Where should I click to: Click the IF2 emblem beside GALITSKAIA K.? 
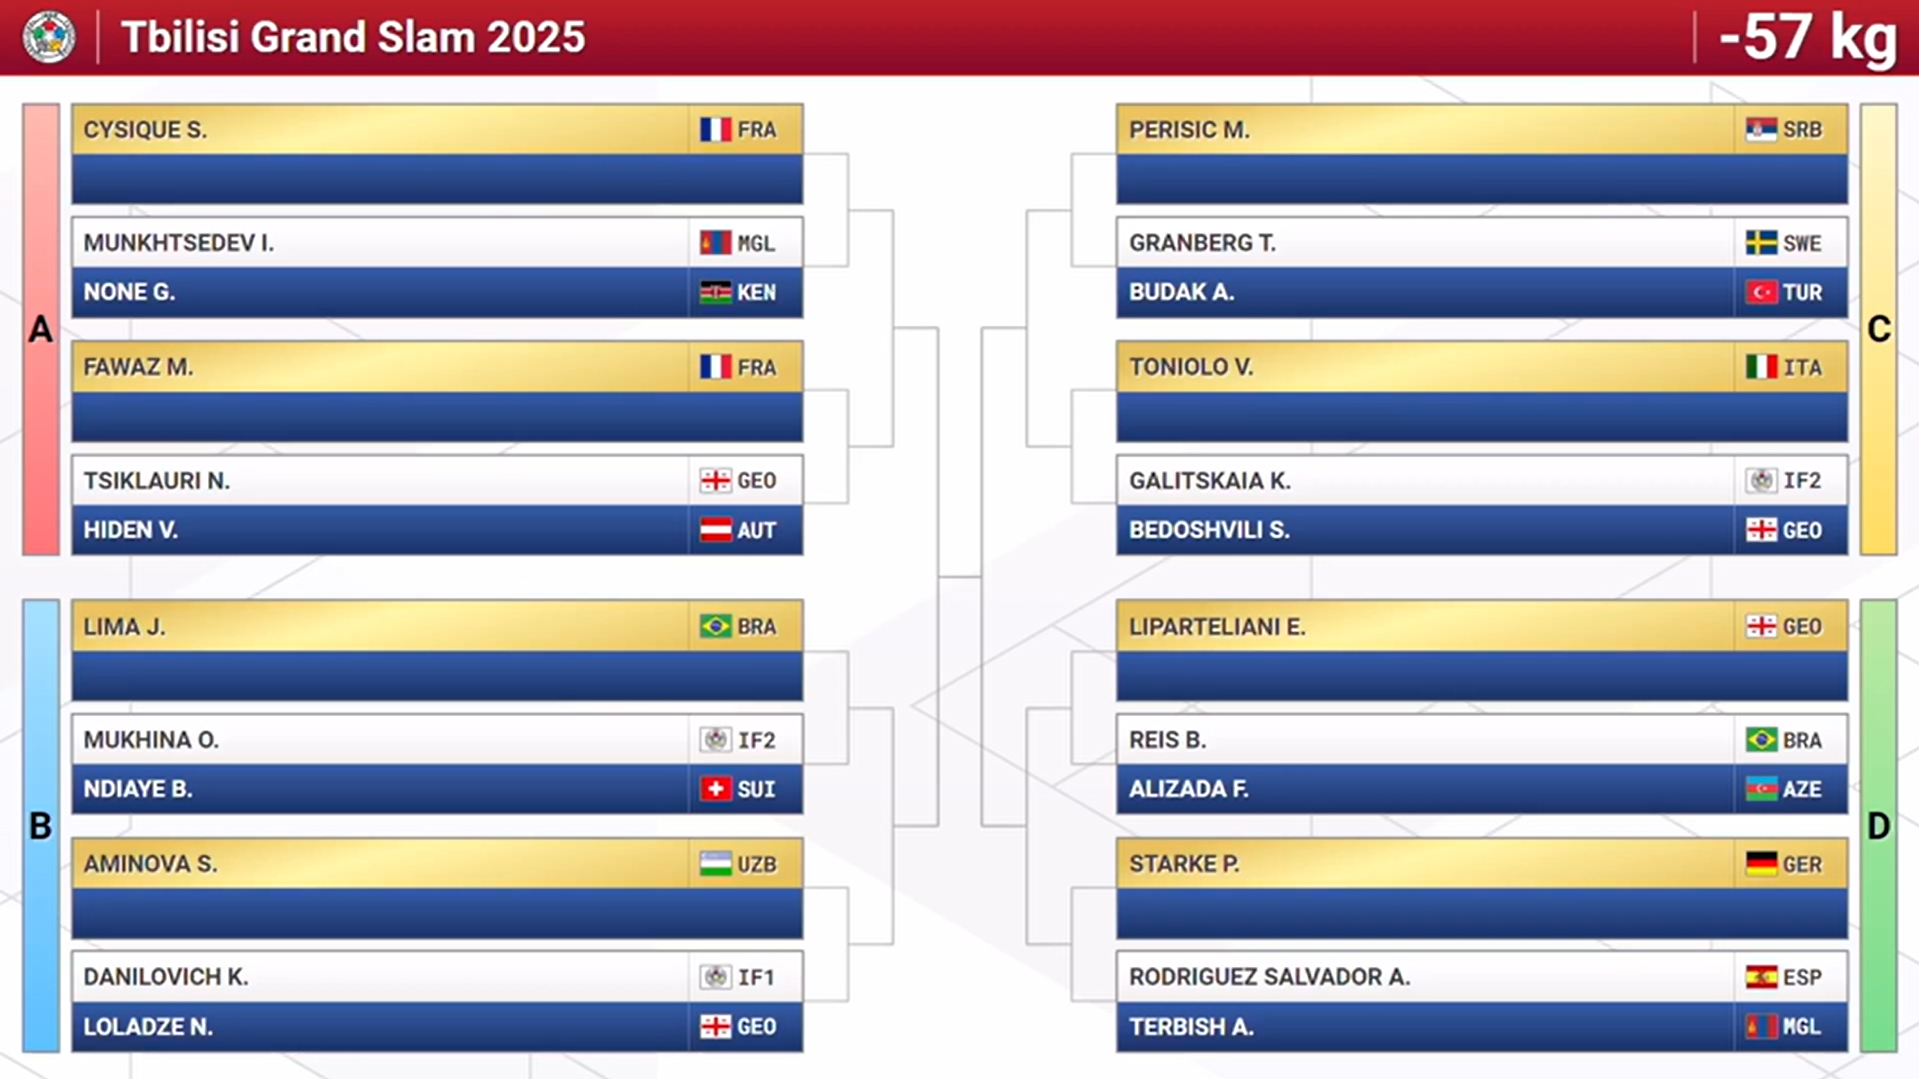(x=1761, y=481)
